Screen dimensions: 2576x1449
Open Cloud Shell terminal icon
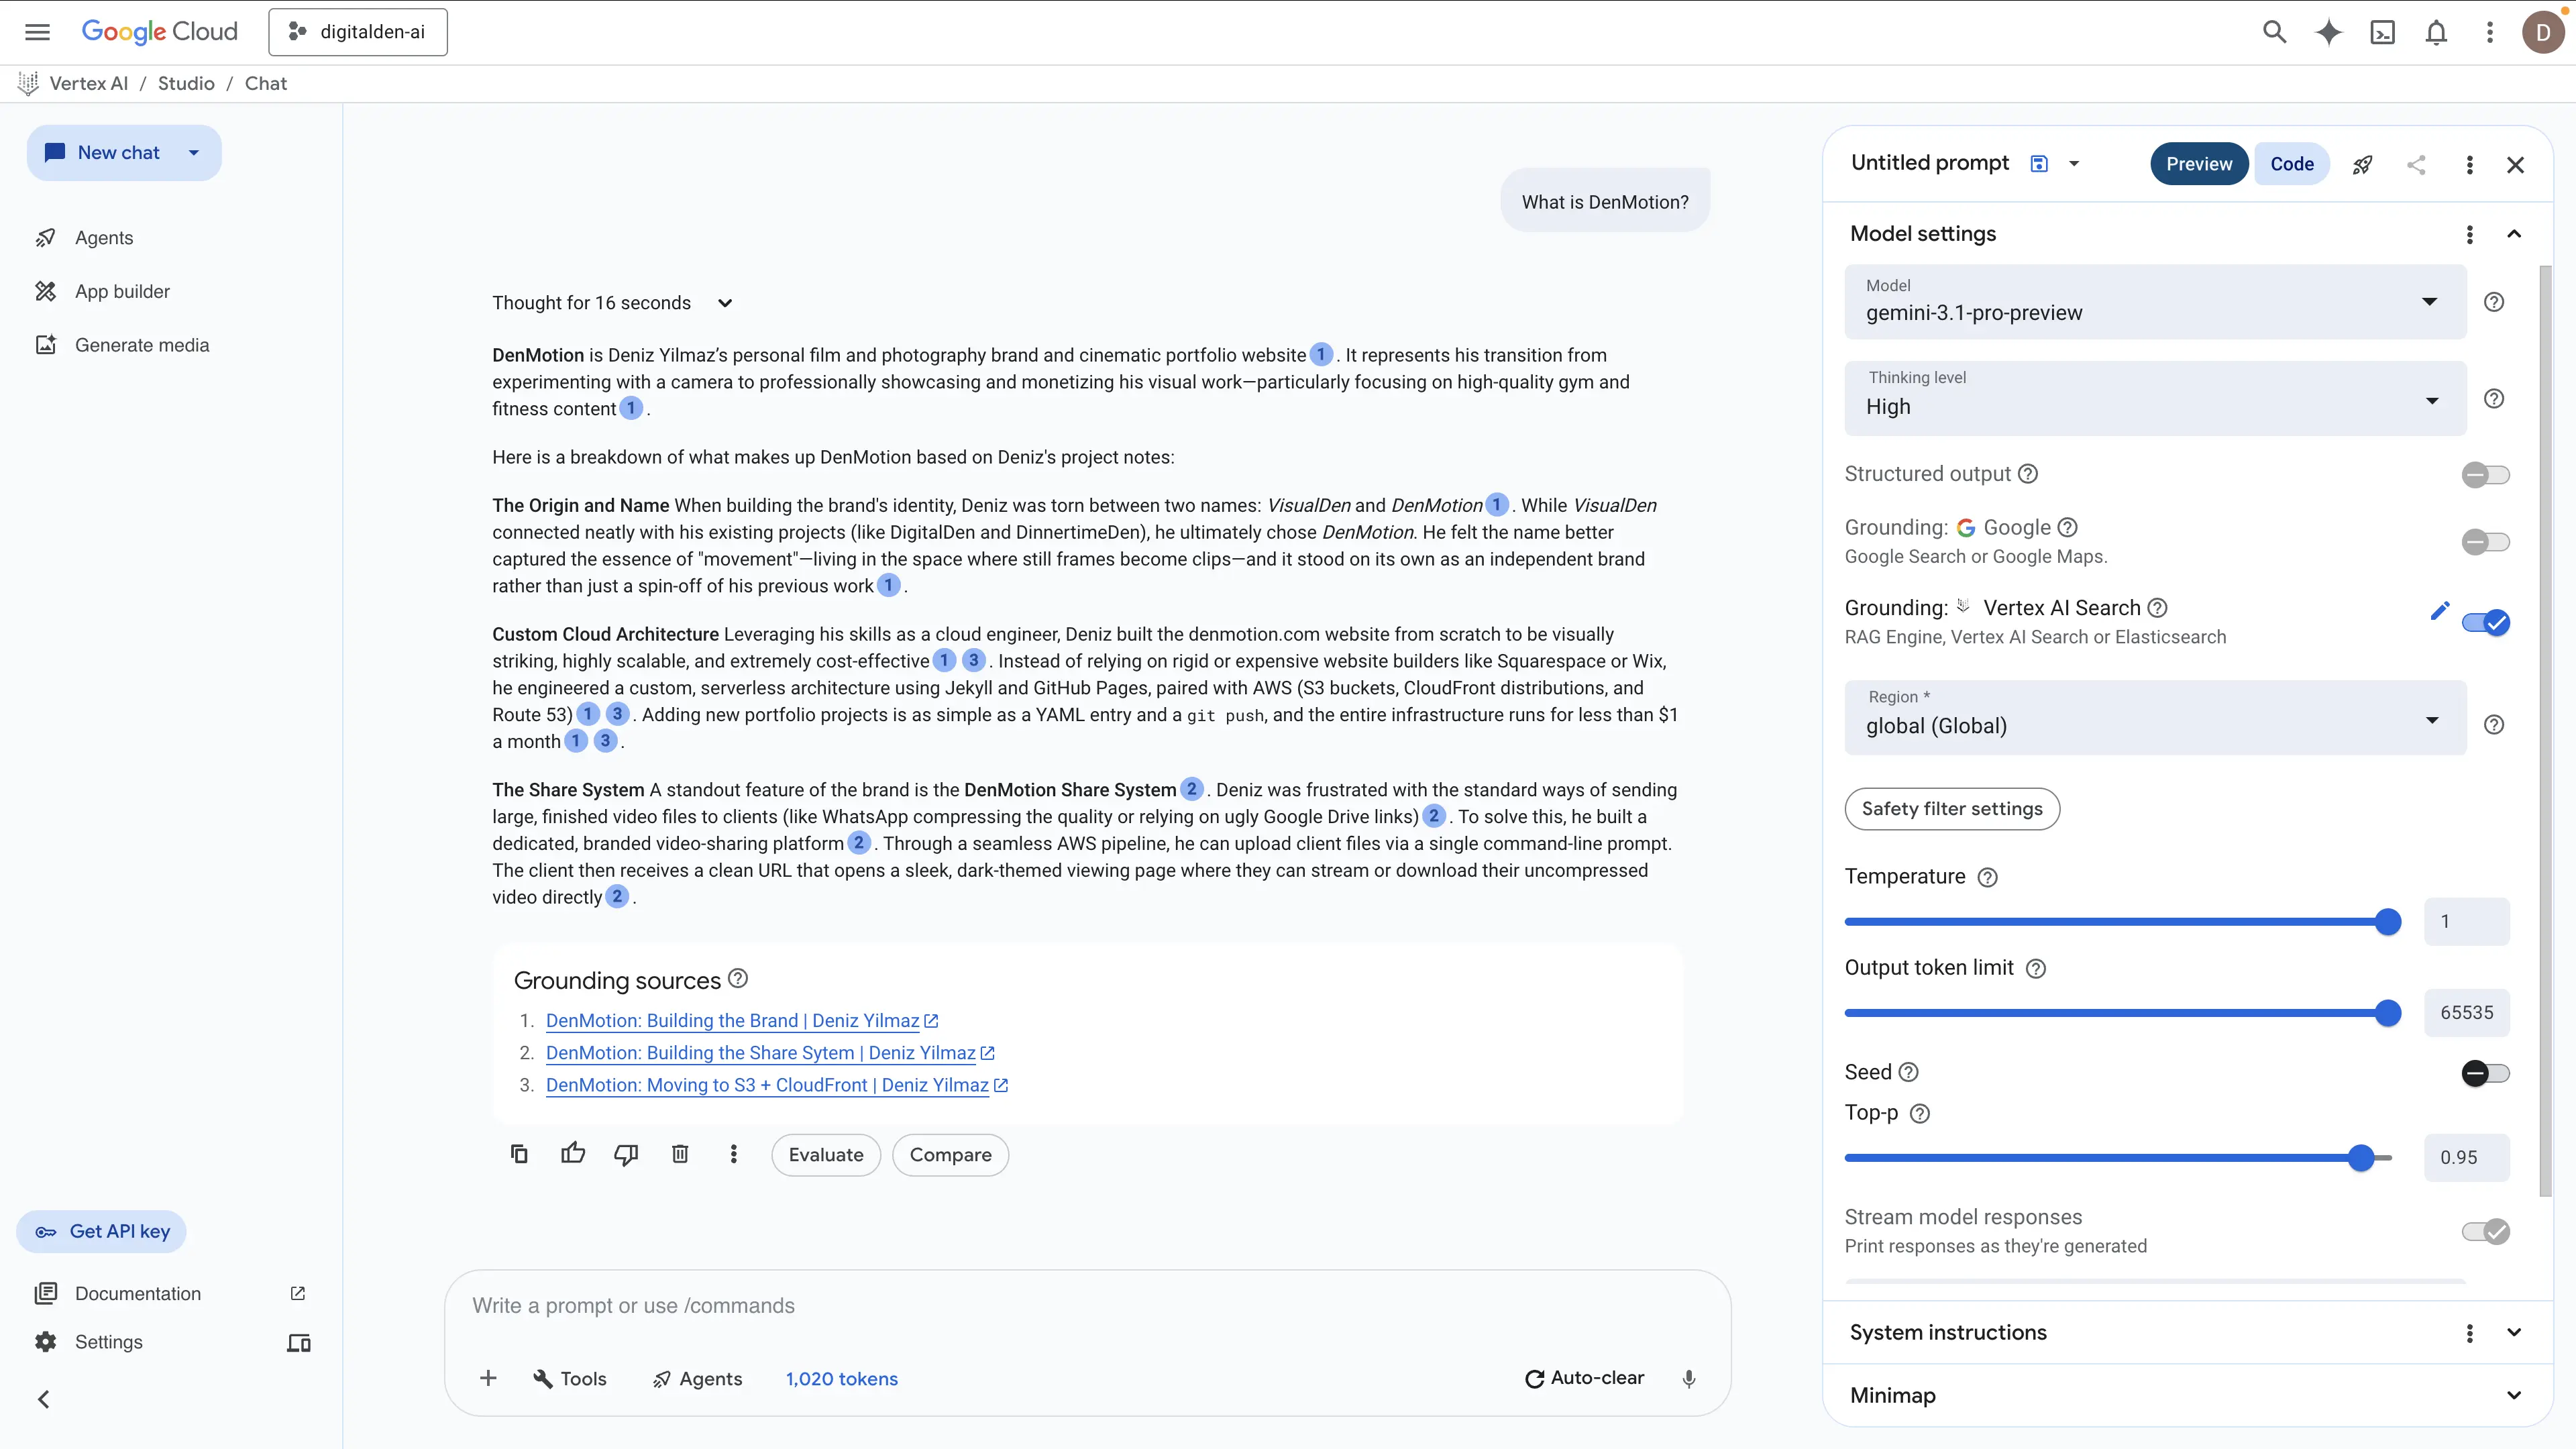[2382, 32]
